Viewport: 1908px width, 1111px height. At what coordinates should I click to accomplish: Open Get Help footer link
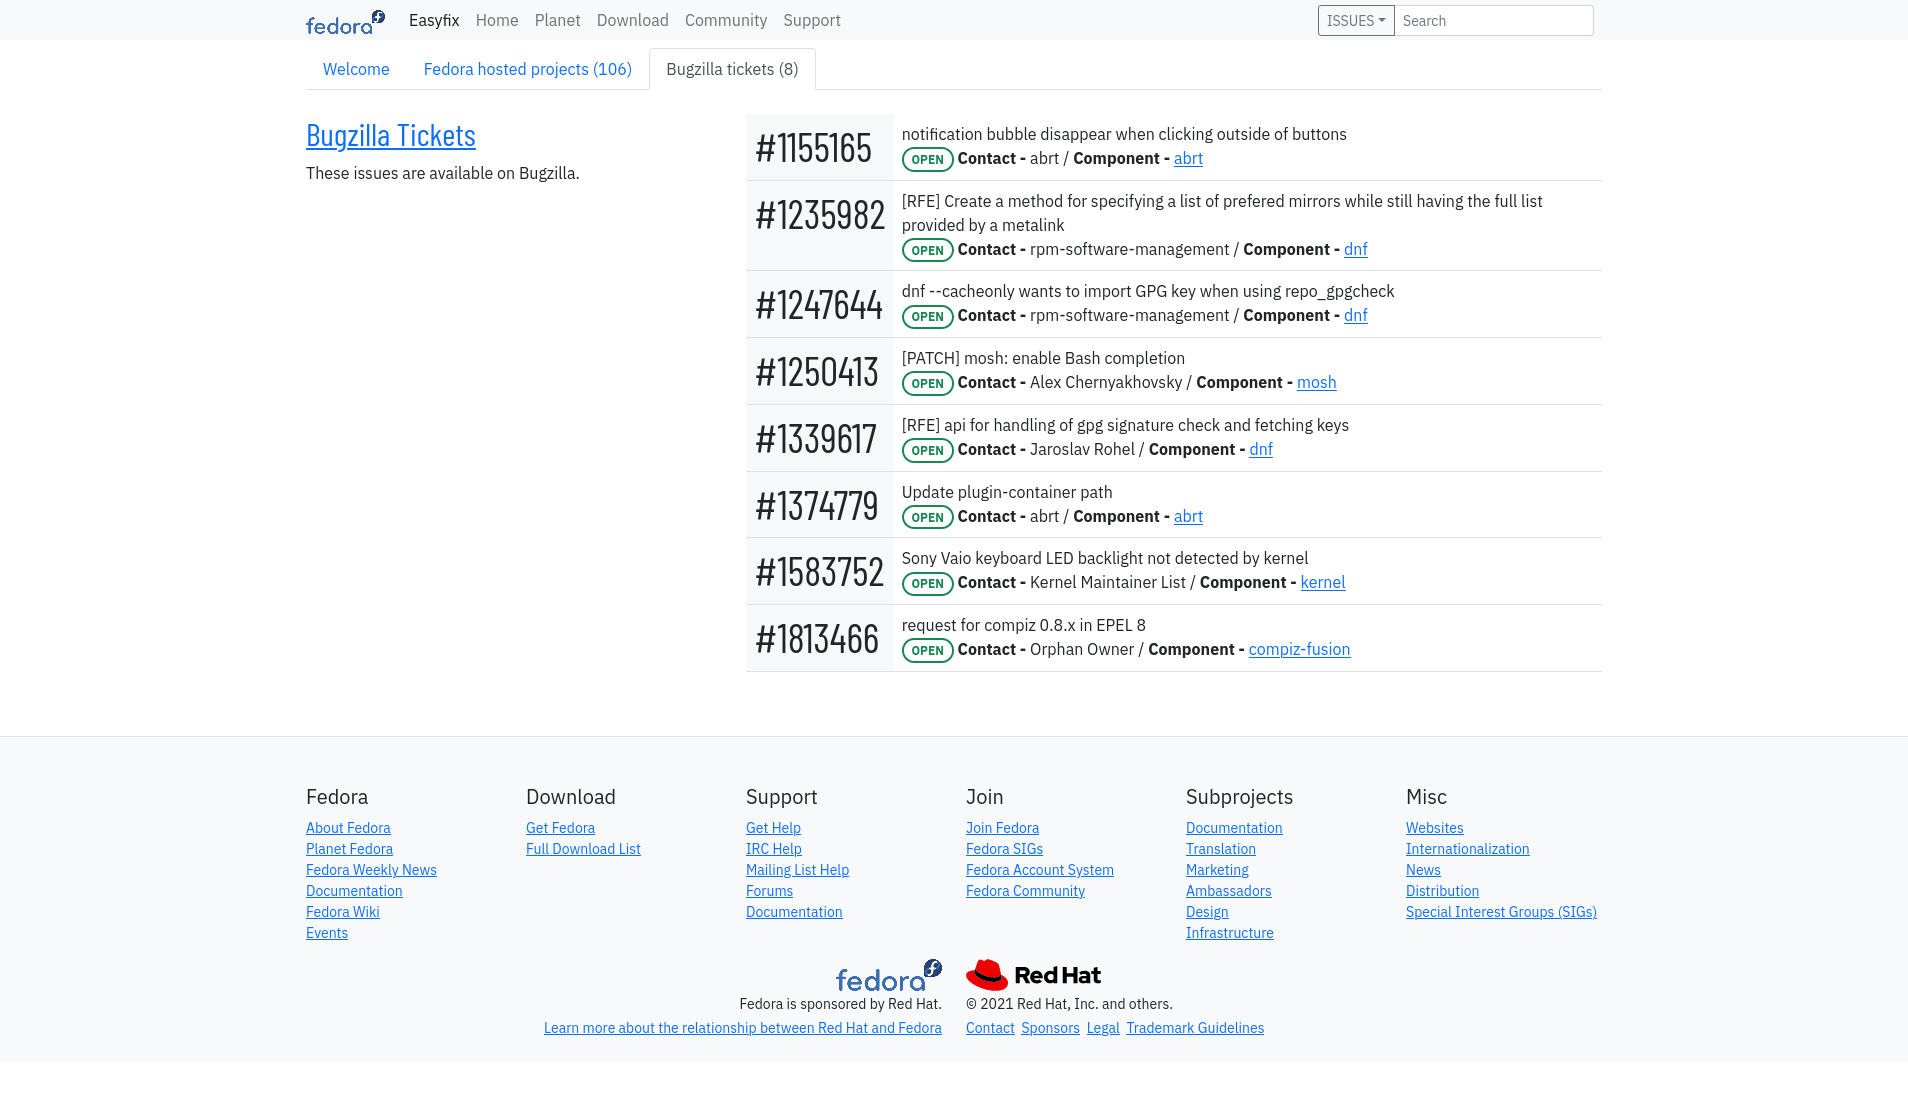(773, 828)
